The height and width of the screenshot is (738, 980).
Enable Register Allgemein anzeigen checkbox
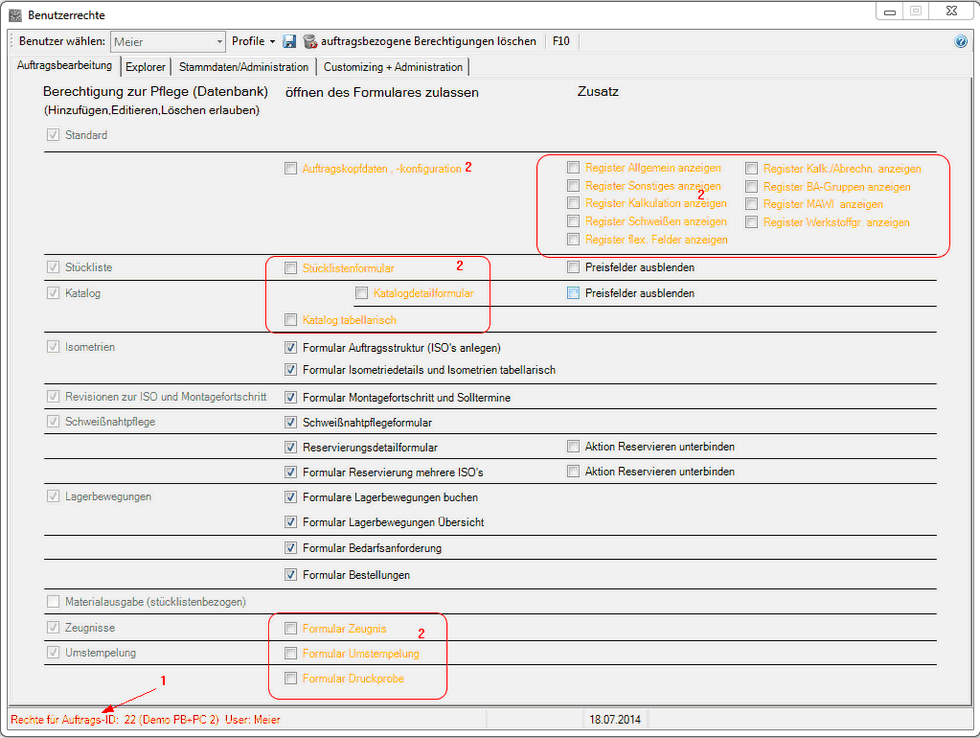[573, 168]
